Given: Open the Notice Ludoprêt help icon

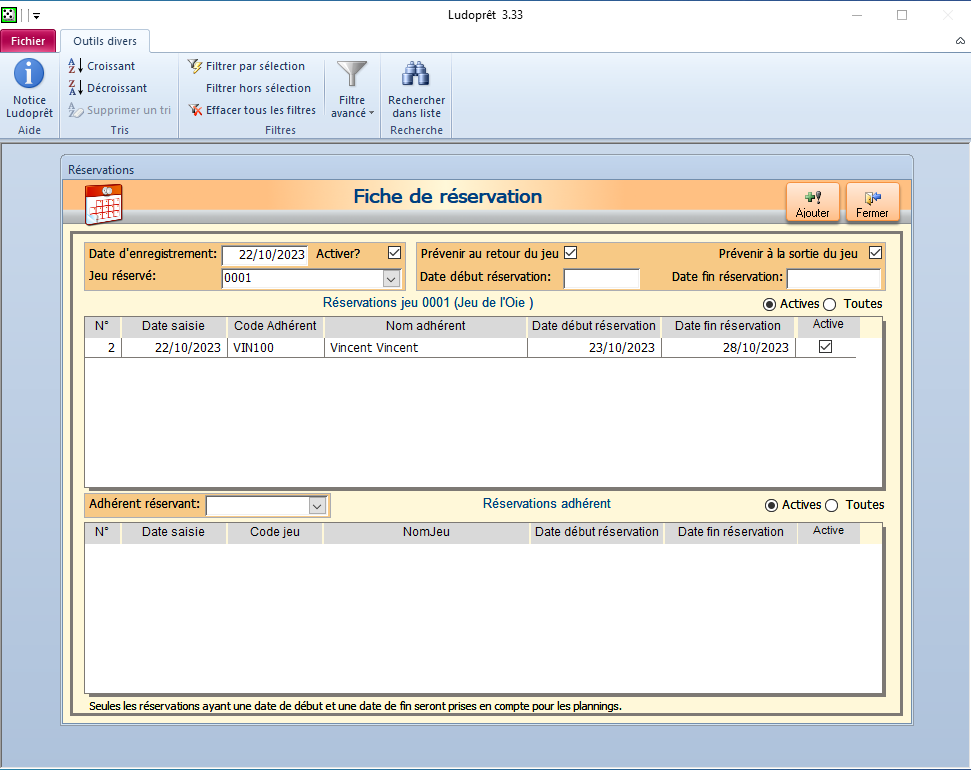Looking at the screenshot, I should pyautogui.click(x=29, y=88).
